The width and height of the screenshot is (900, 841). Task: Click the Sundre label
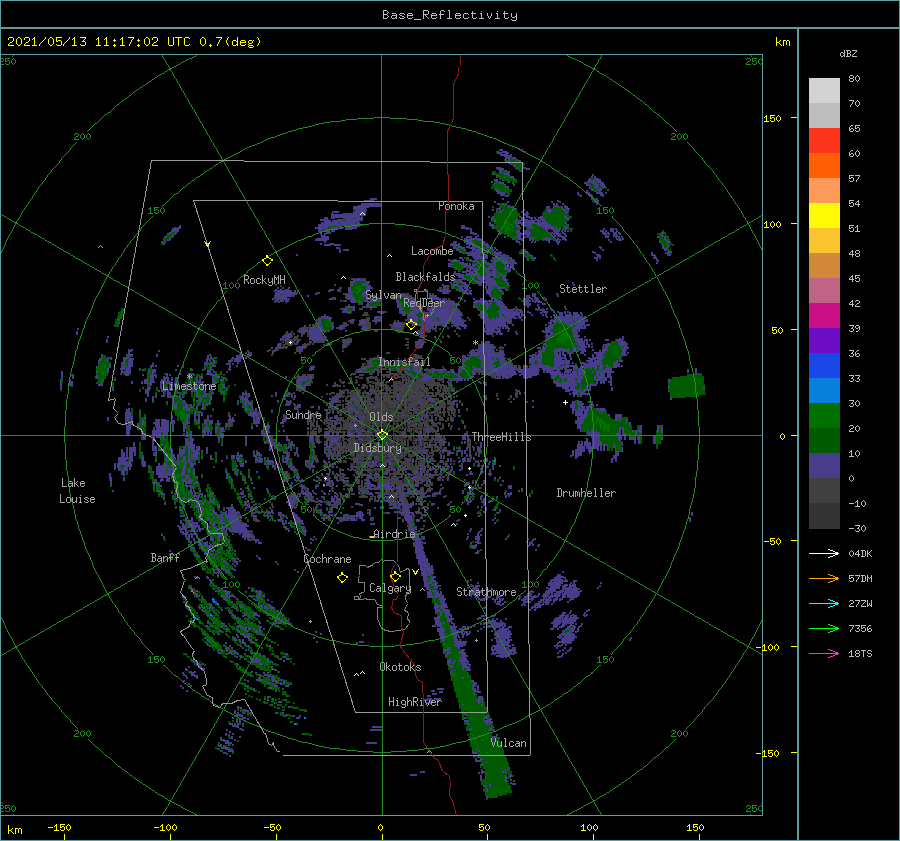pos(303,414)
